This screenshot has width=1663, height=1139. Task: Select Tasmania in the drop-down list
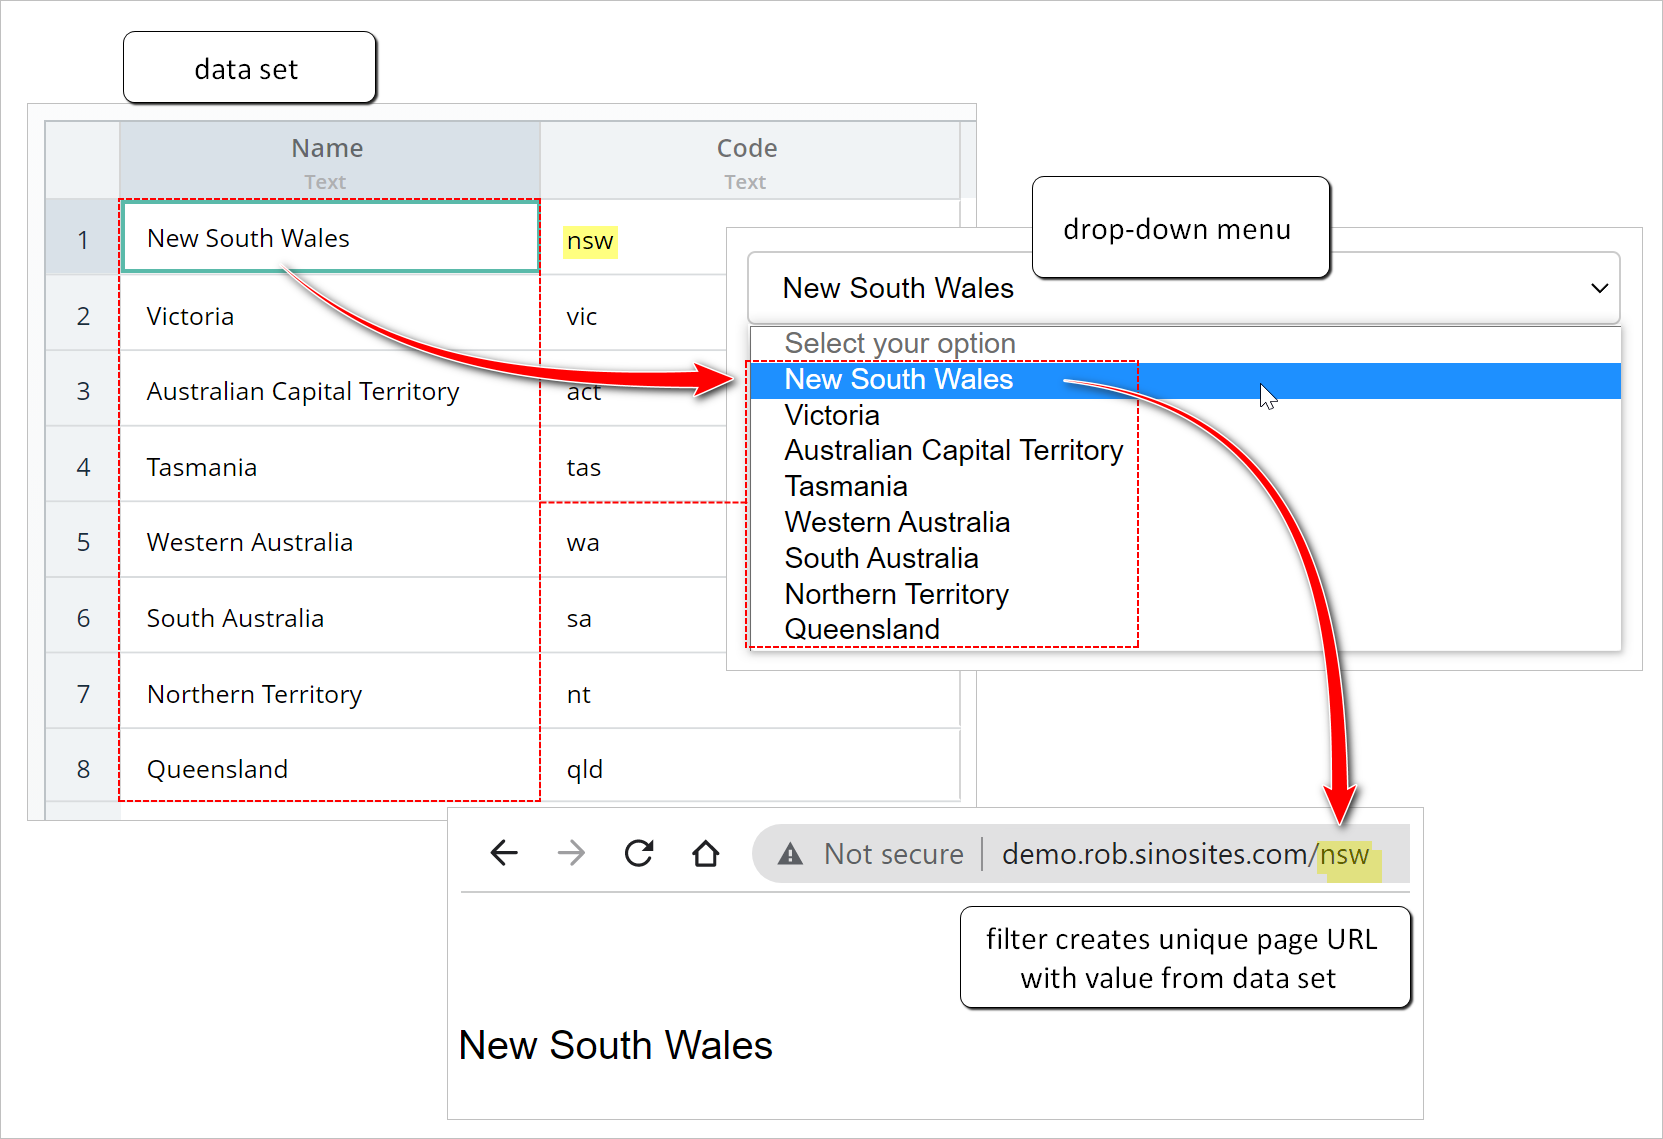(x=846, y=487)
